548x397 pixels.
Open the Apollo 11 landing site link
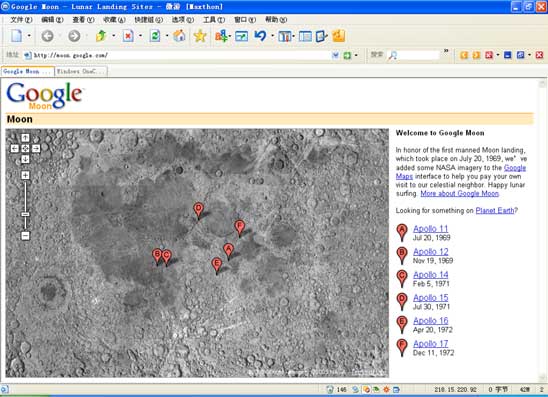click(x=430, y=229)
